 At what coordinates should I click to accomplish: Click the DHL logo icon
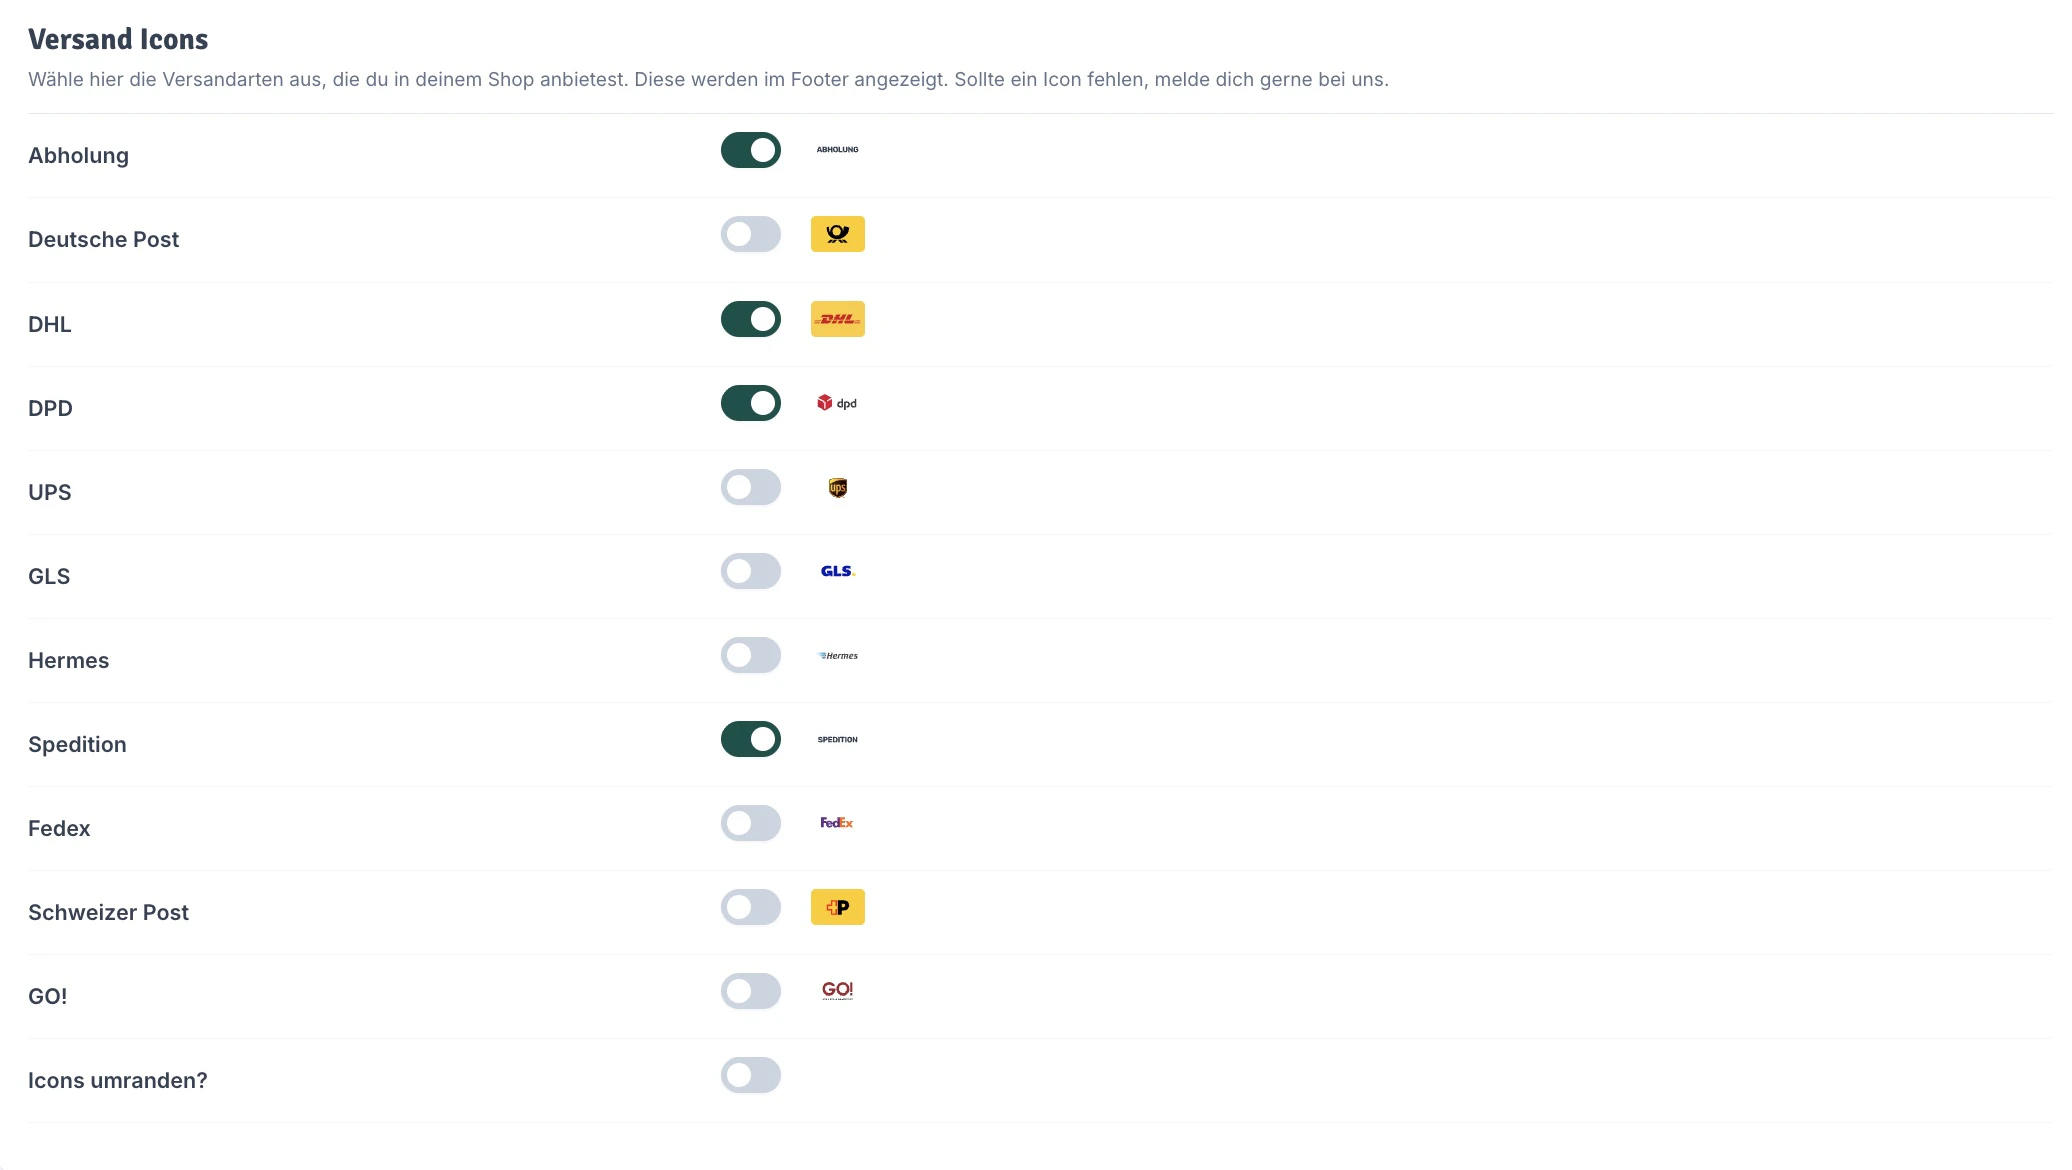tap(837, 319)
